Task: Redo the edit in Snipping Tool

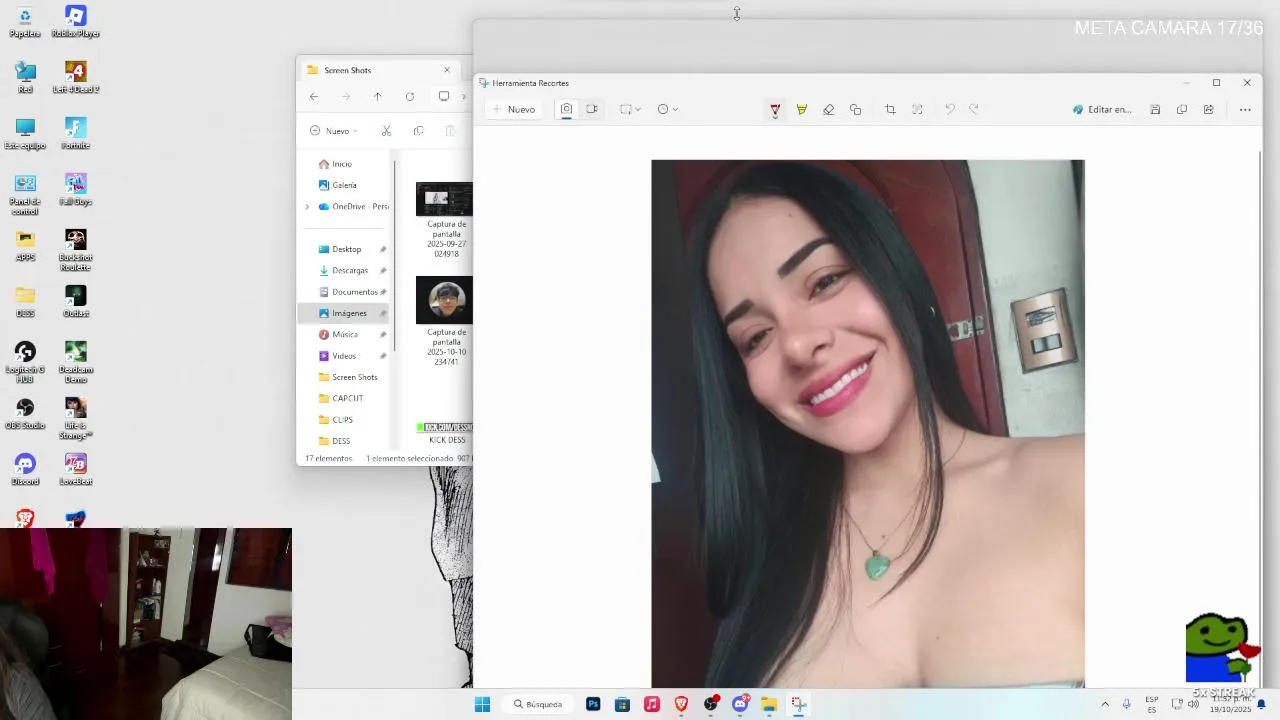Action: [974, 109]
